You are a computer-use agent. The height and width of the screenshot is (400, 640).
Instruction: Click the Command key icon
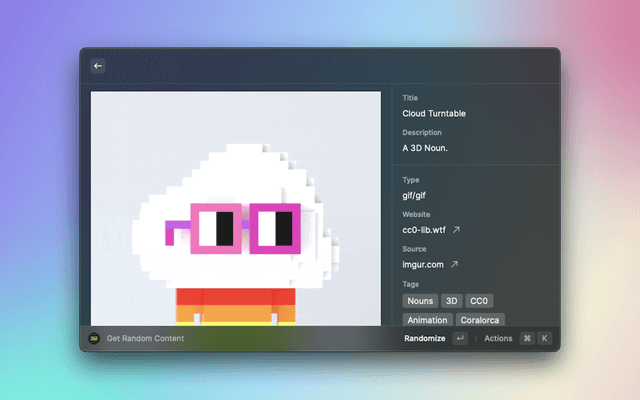click(x=527, y=339)
